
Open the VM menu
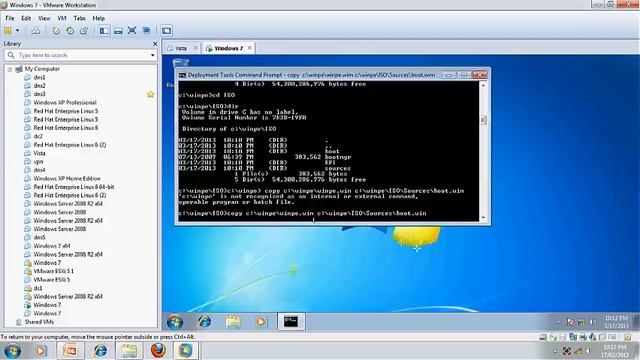click(x=62, y=18)
